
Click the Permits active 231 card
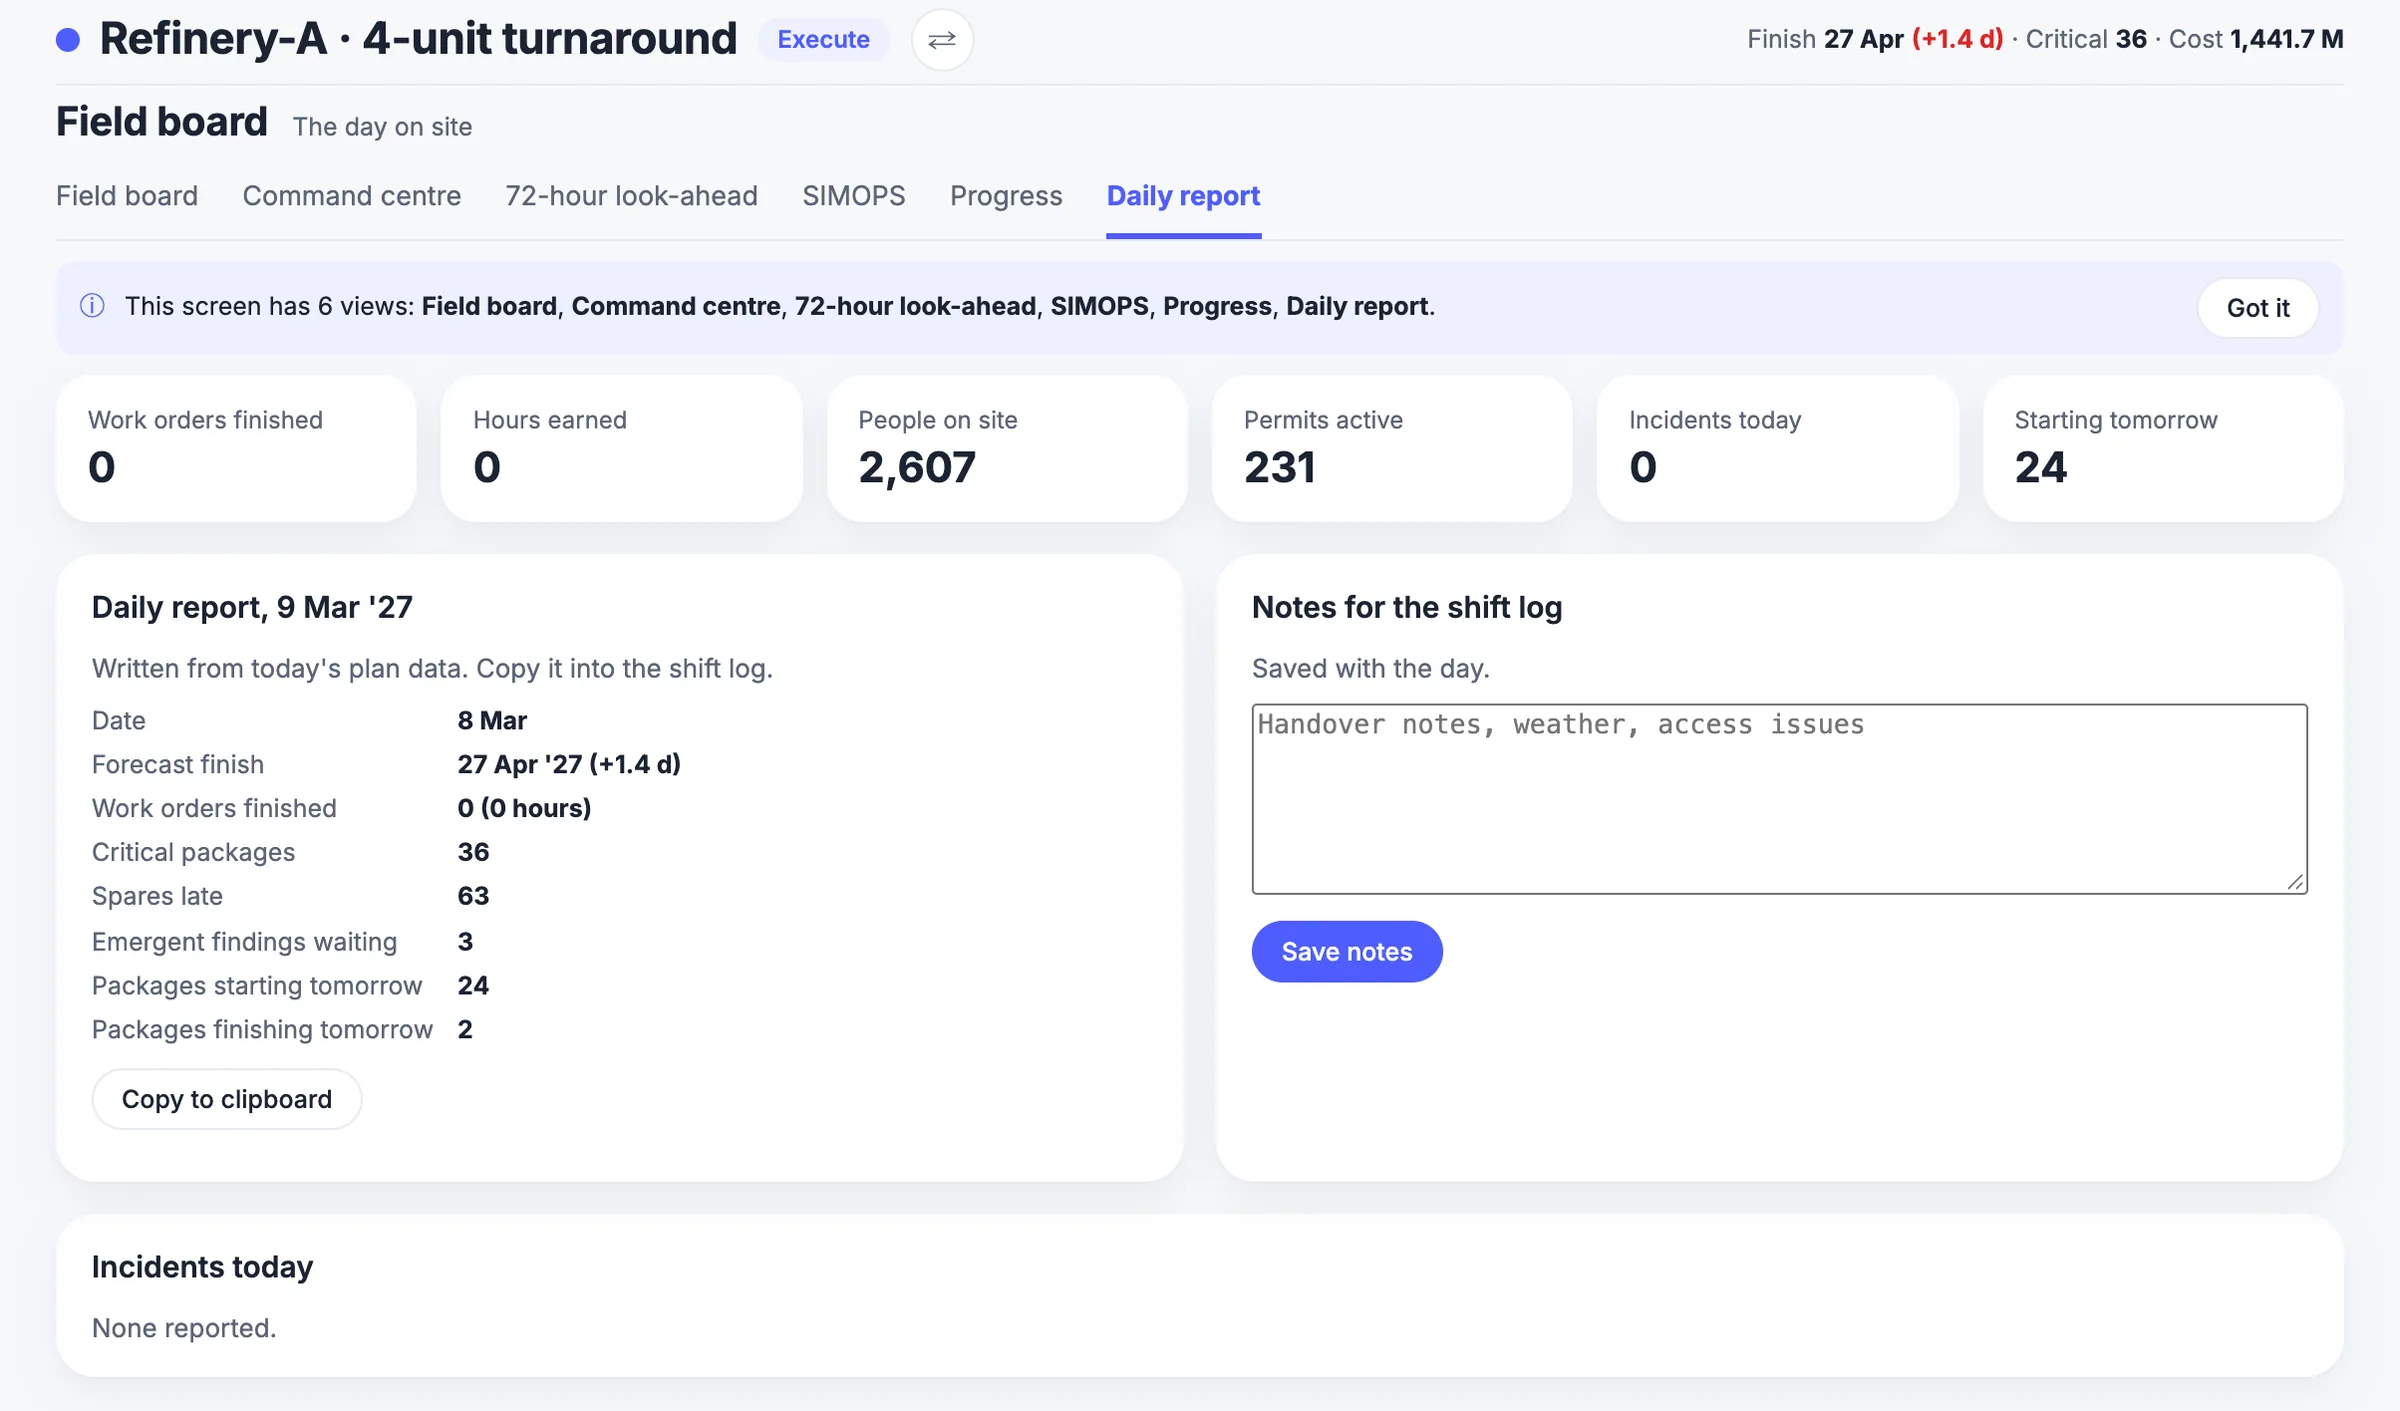pos(1392,448)
